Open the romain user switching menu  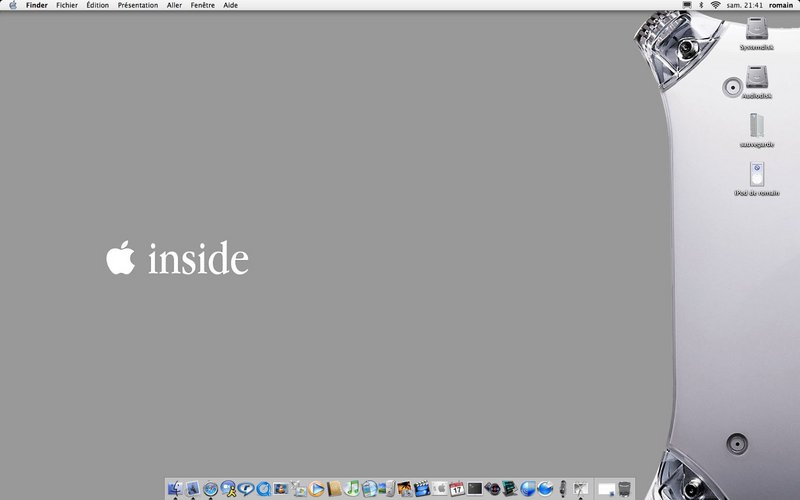pos(781,5)
